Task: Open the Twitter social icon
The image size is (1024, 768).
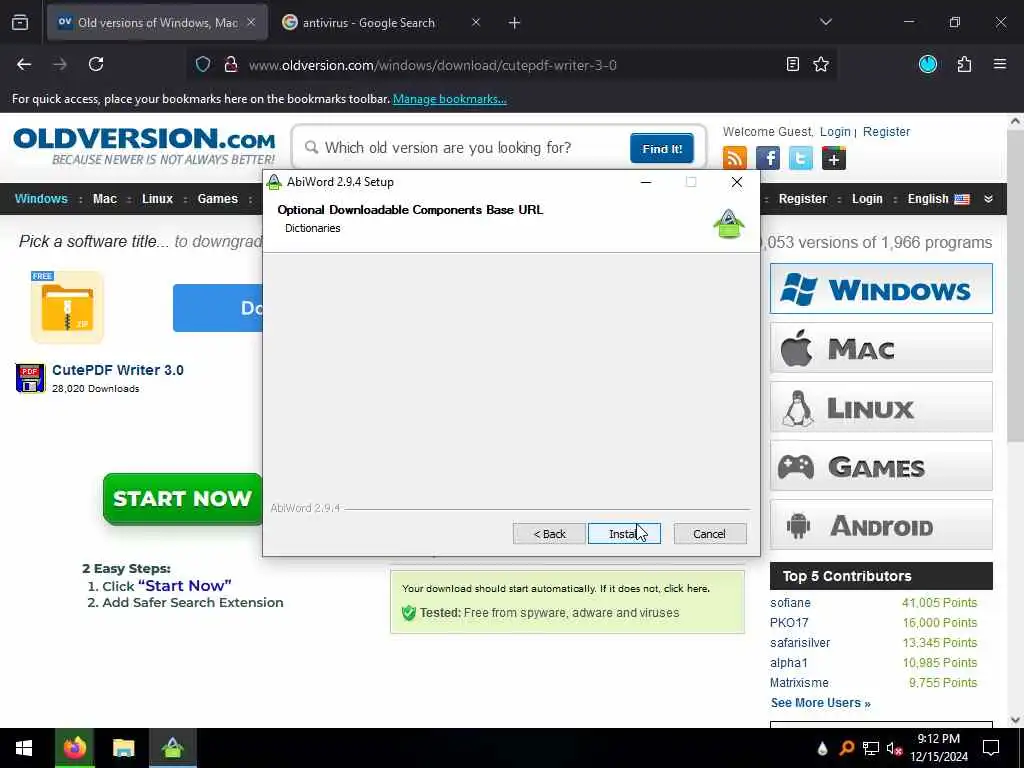Action: point(801,158)
